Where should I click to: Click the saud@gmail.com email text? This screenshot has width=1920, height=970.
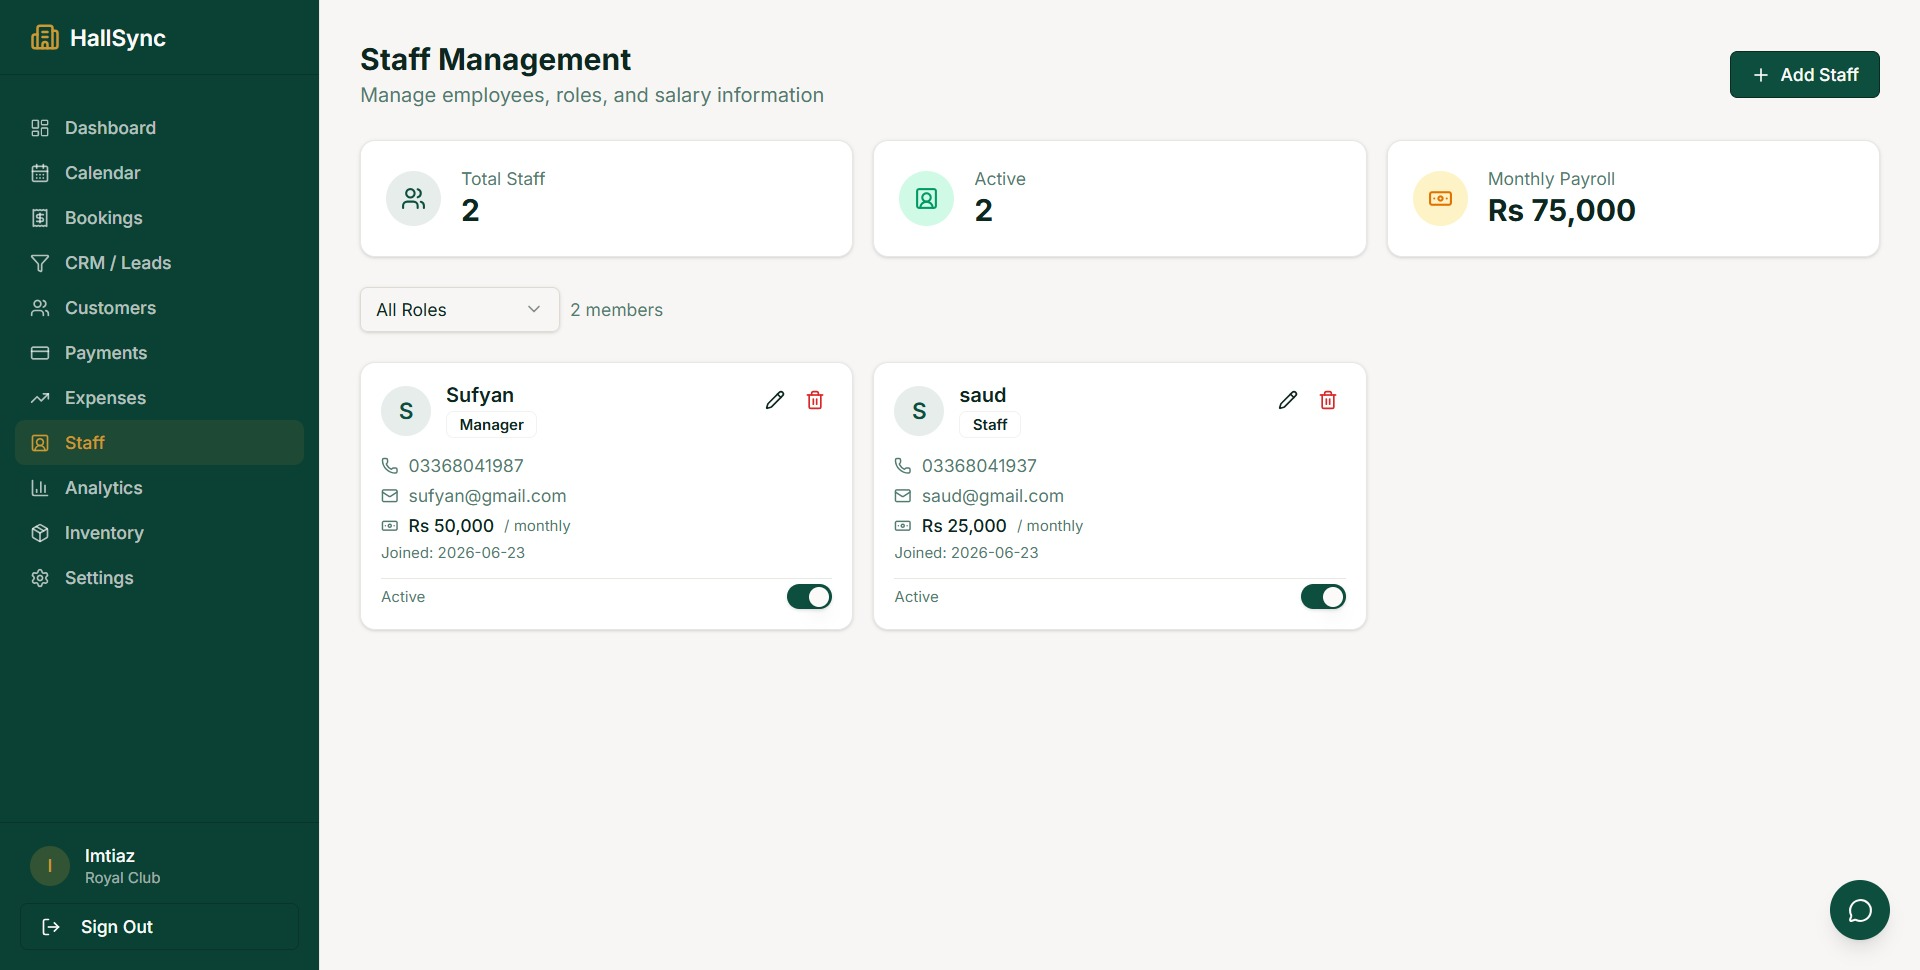[x=993, y=496]
